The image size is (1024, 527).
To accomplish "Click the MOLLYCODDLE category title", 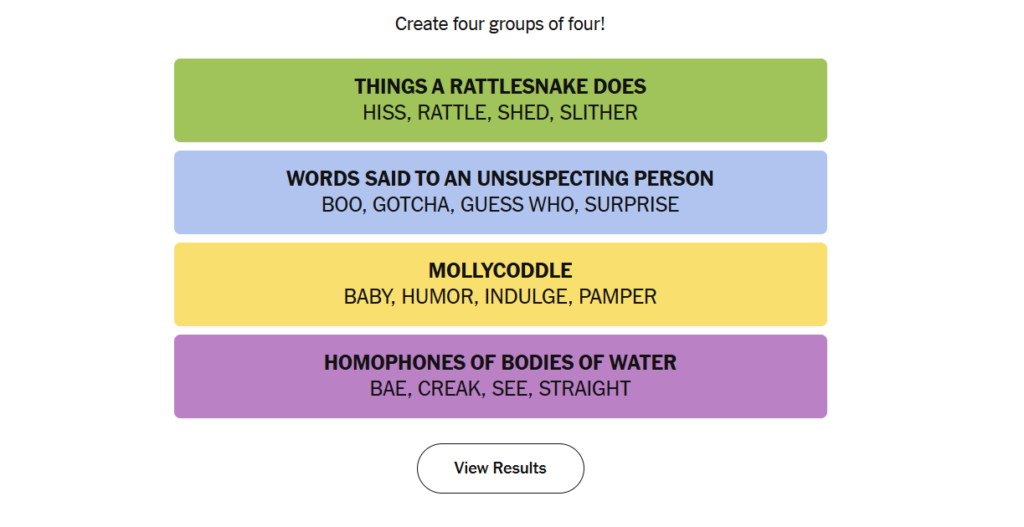I will [500, 271].
